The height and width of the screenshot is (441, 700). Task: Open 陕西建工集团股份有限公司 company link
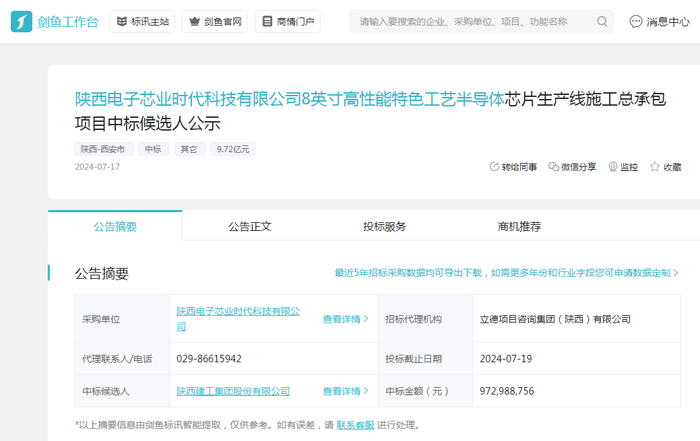(x=233, y=391)
